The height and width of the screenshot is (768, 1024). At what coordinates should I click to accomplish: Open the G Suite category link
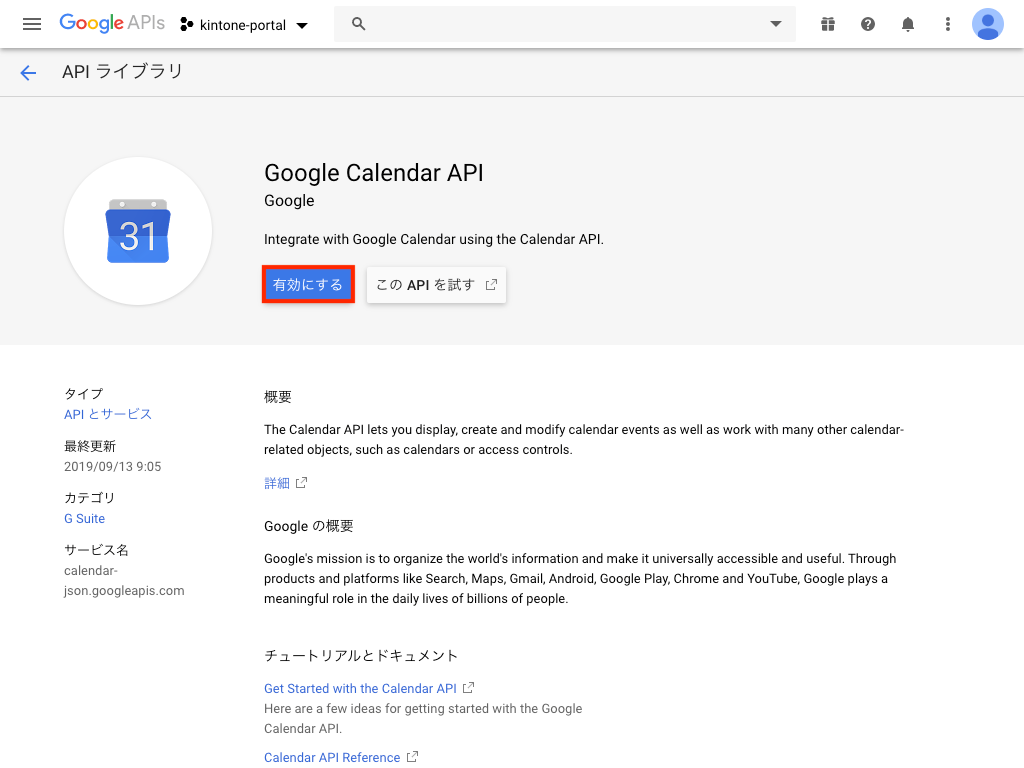(x=84, y=518)
